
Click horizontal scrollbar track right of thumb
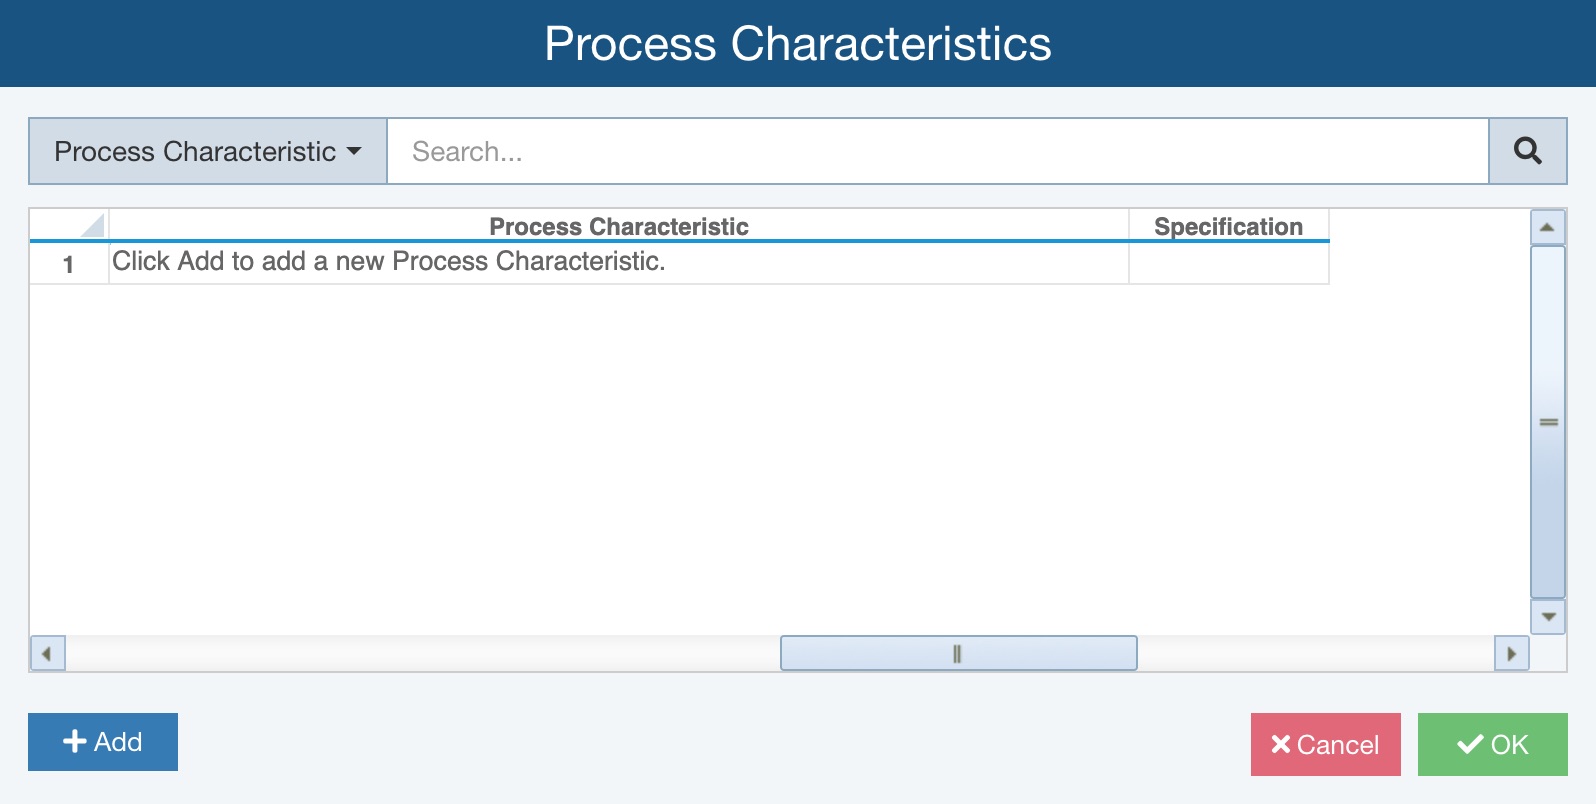click(x=1314, y=654)
